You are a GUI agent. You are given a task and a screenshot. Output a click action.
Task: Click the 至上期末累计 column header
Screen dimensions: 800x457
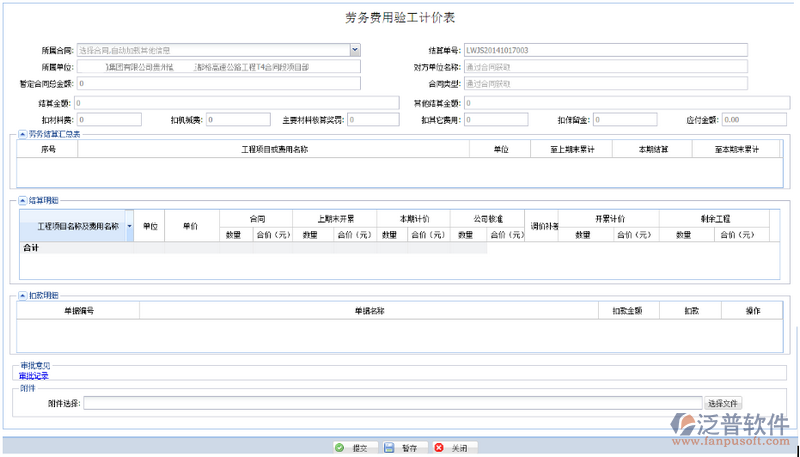[x=572, y=149]
